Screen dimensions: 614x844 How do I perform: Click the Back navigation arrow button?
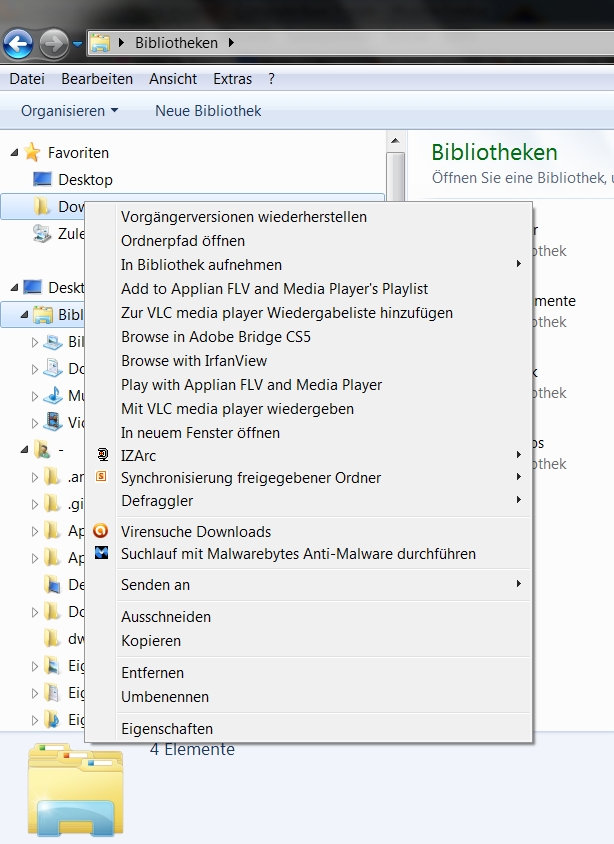tap(18, 44)
